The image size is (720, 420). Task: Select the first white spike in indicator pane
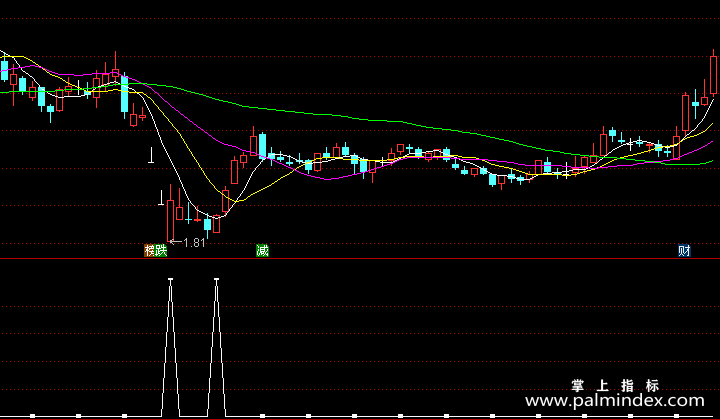(x=170, y=347)
